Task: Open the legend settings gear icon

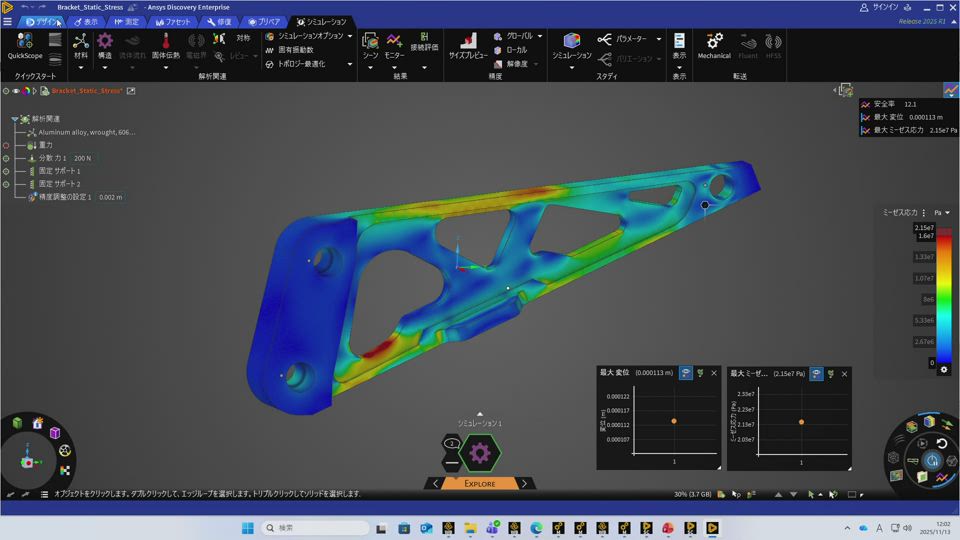Action: pyautogui.click(x=944, y=370)
